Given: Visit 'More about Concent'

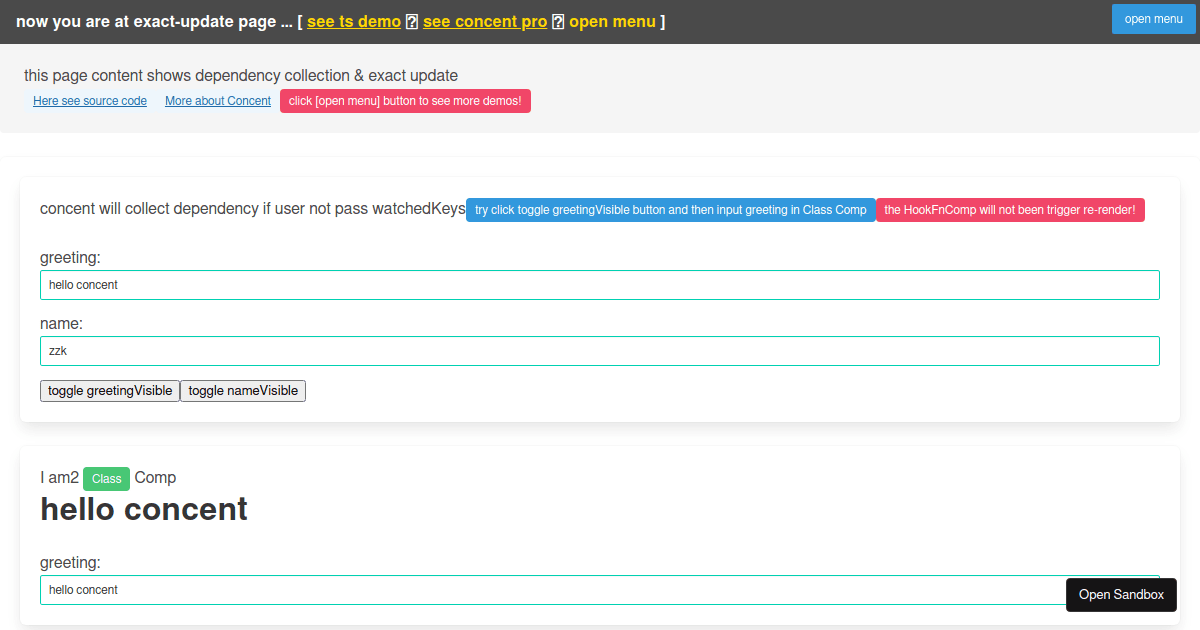Looking at the screenshot, I should pos(217,100).
